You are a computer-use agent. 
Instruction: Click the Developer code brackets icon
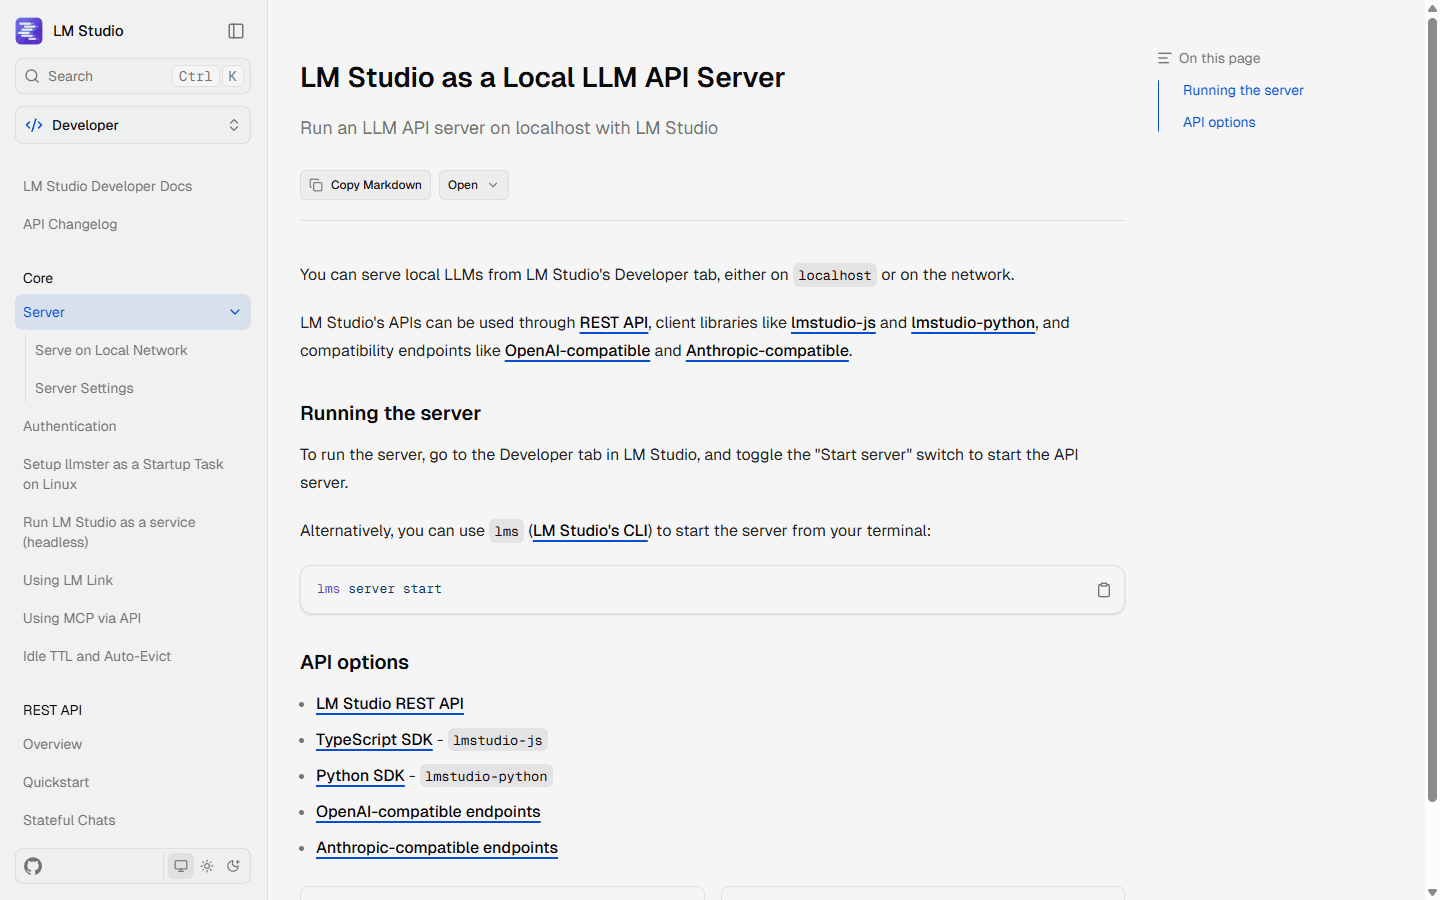tap(34, 125)
